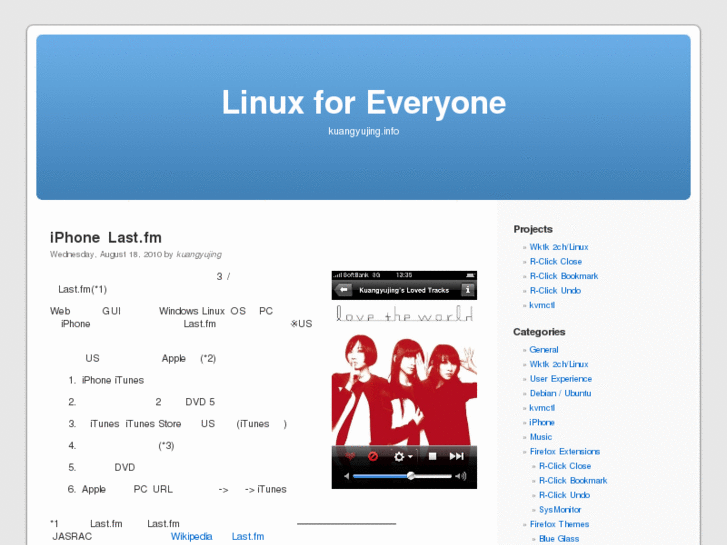Screen dimensions: 727x545
Task: Select kvmctl under Categories
Action: pos(542,408)
